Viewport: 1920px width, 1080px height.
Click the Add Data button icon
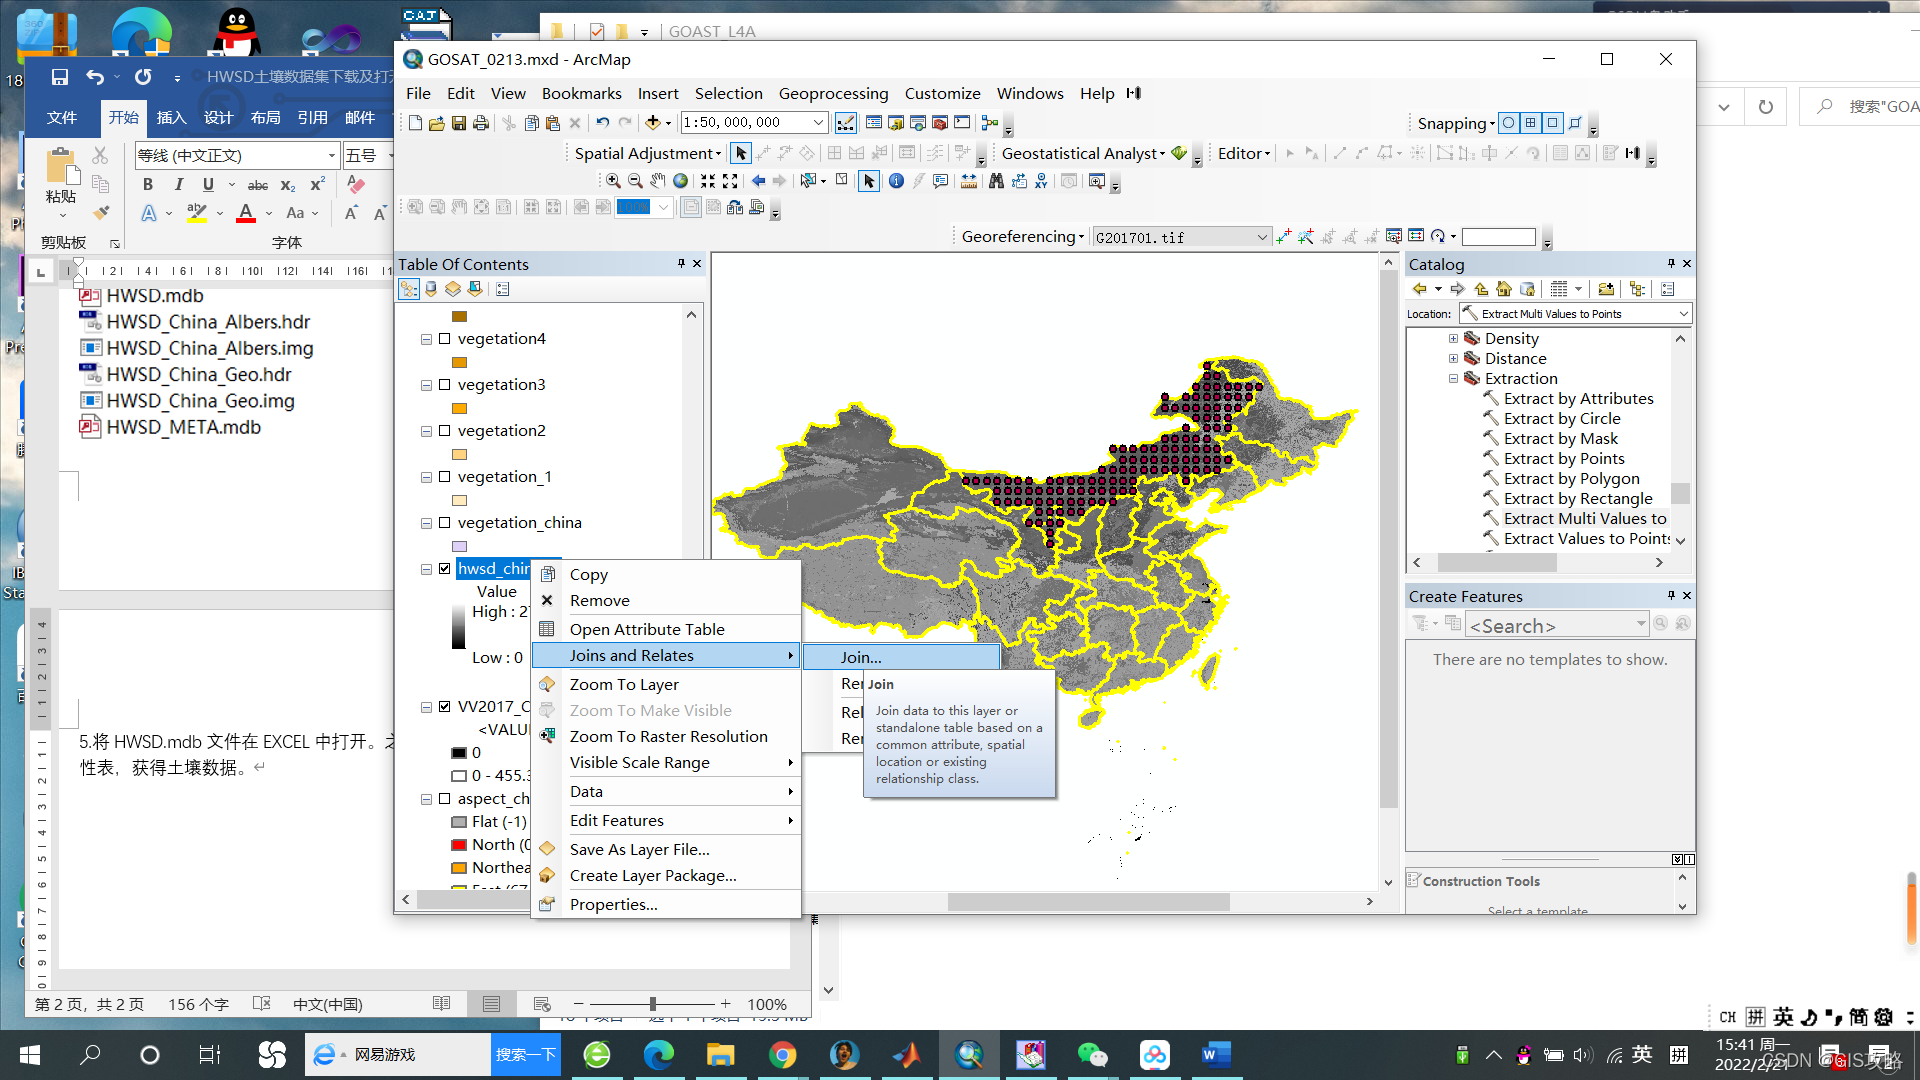tap(652, 122)
